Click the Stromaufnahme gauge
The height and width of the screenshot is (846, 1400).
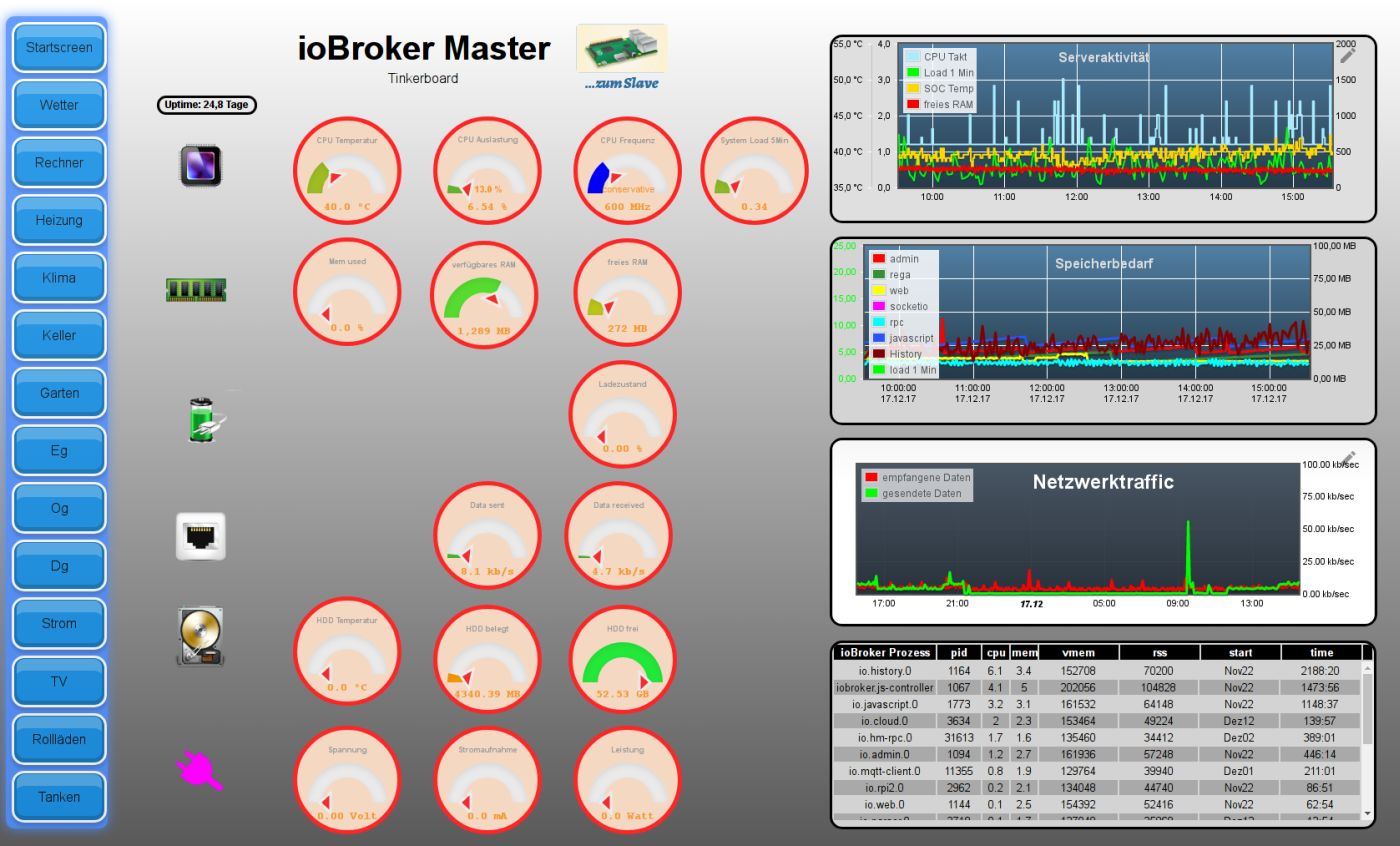(x=487, y=781)
